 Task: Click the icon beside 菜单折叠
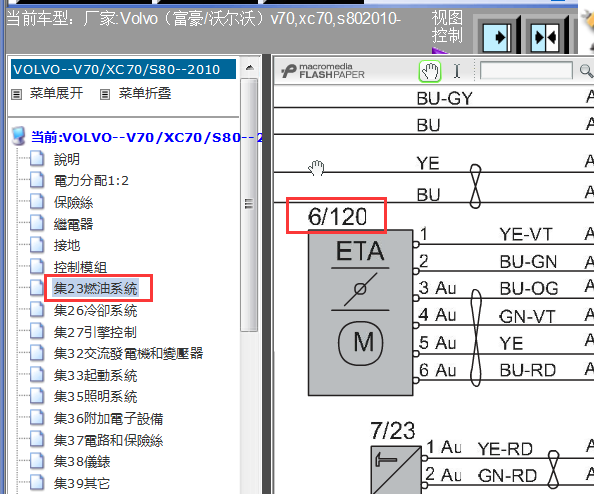(105, 94)
